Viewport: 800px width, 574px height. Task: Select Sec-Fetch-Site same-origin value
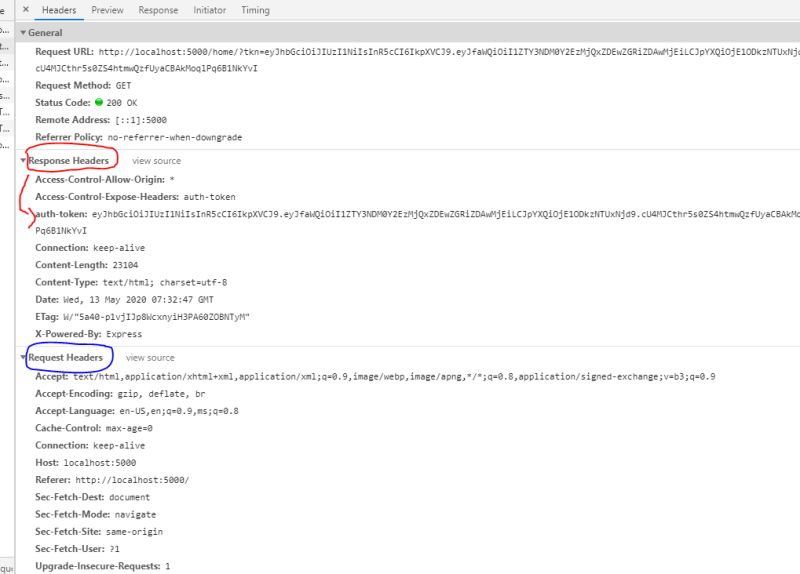[x=134, y=532]
